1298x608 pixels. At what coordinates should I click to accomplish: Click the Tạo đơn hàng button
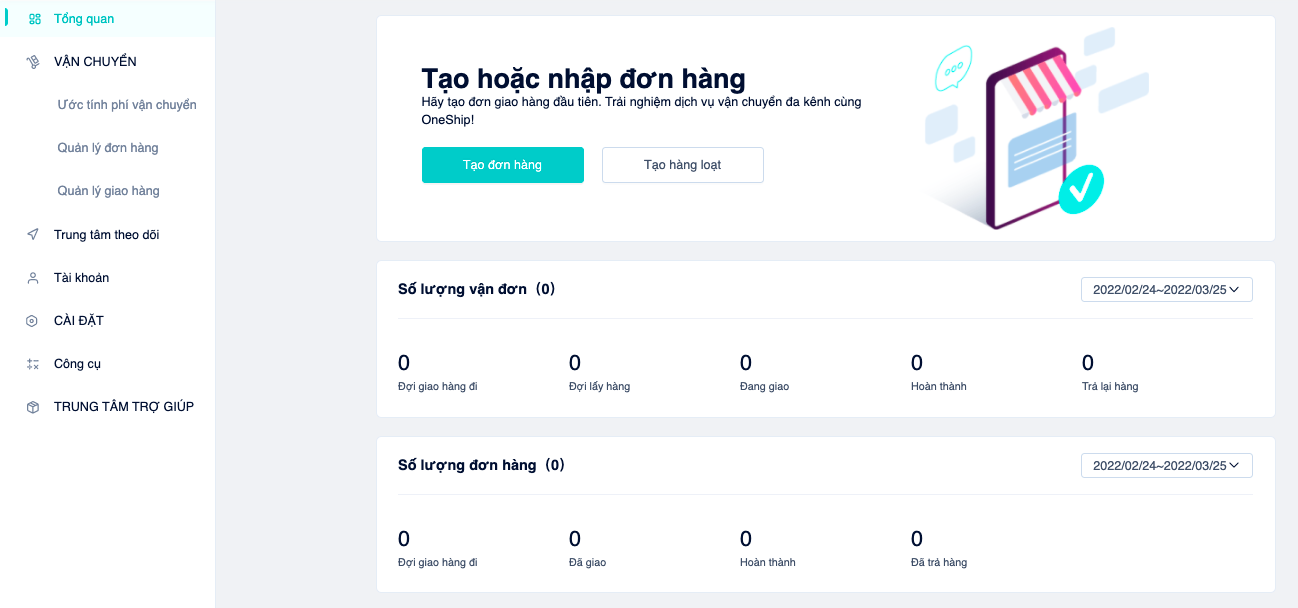(502, 165)
